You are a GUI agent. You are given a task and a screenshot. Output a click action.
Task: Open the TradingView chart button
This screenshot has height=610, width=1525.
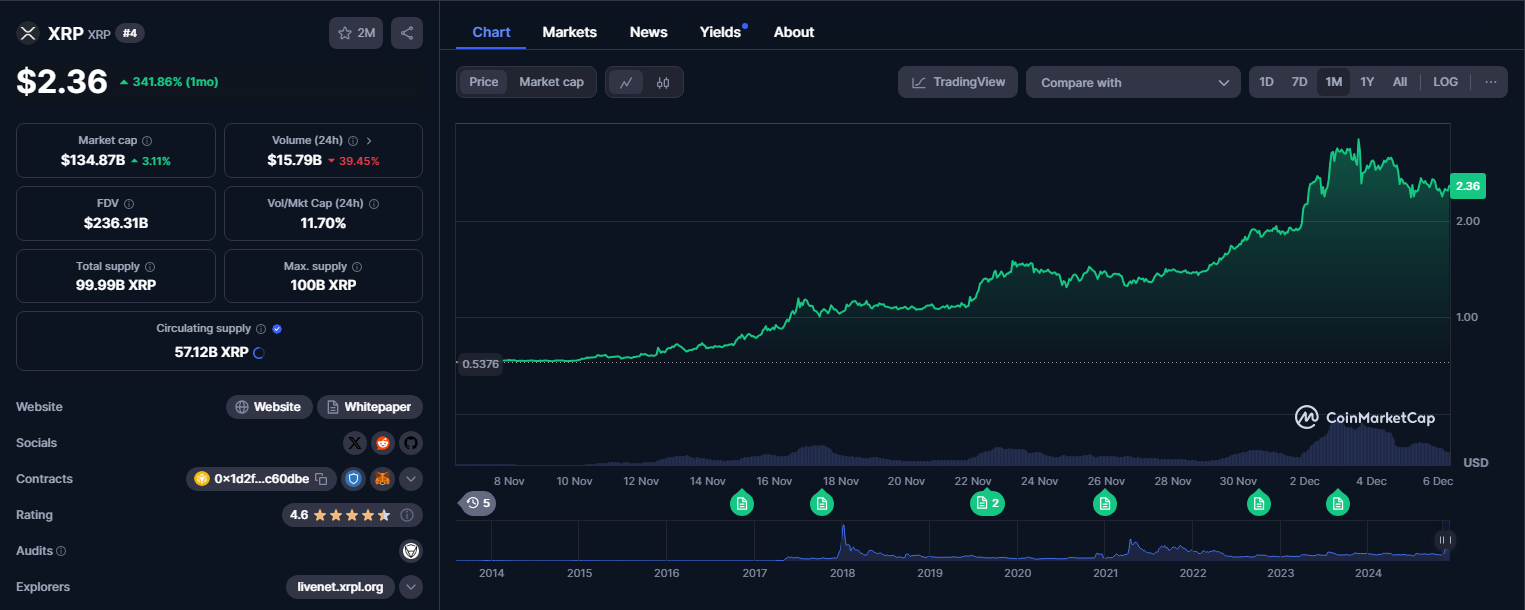coord(958,82)
